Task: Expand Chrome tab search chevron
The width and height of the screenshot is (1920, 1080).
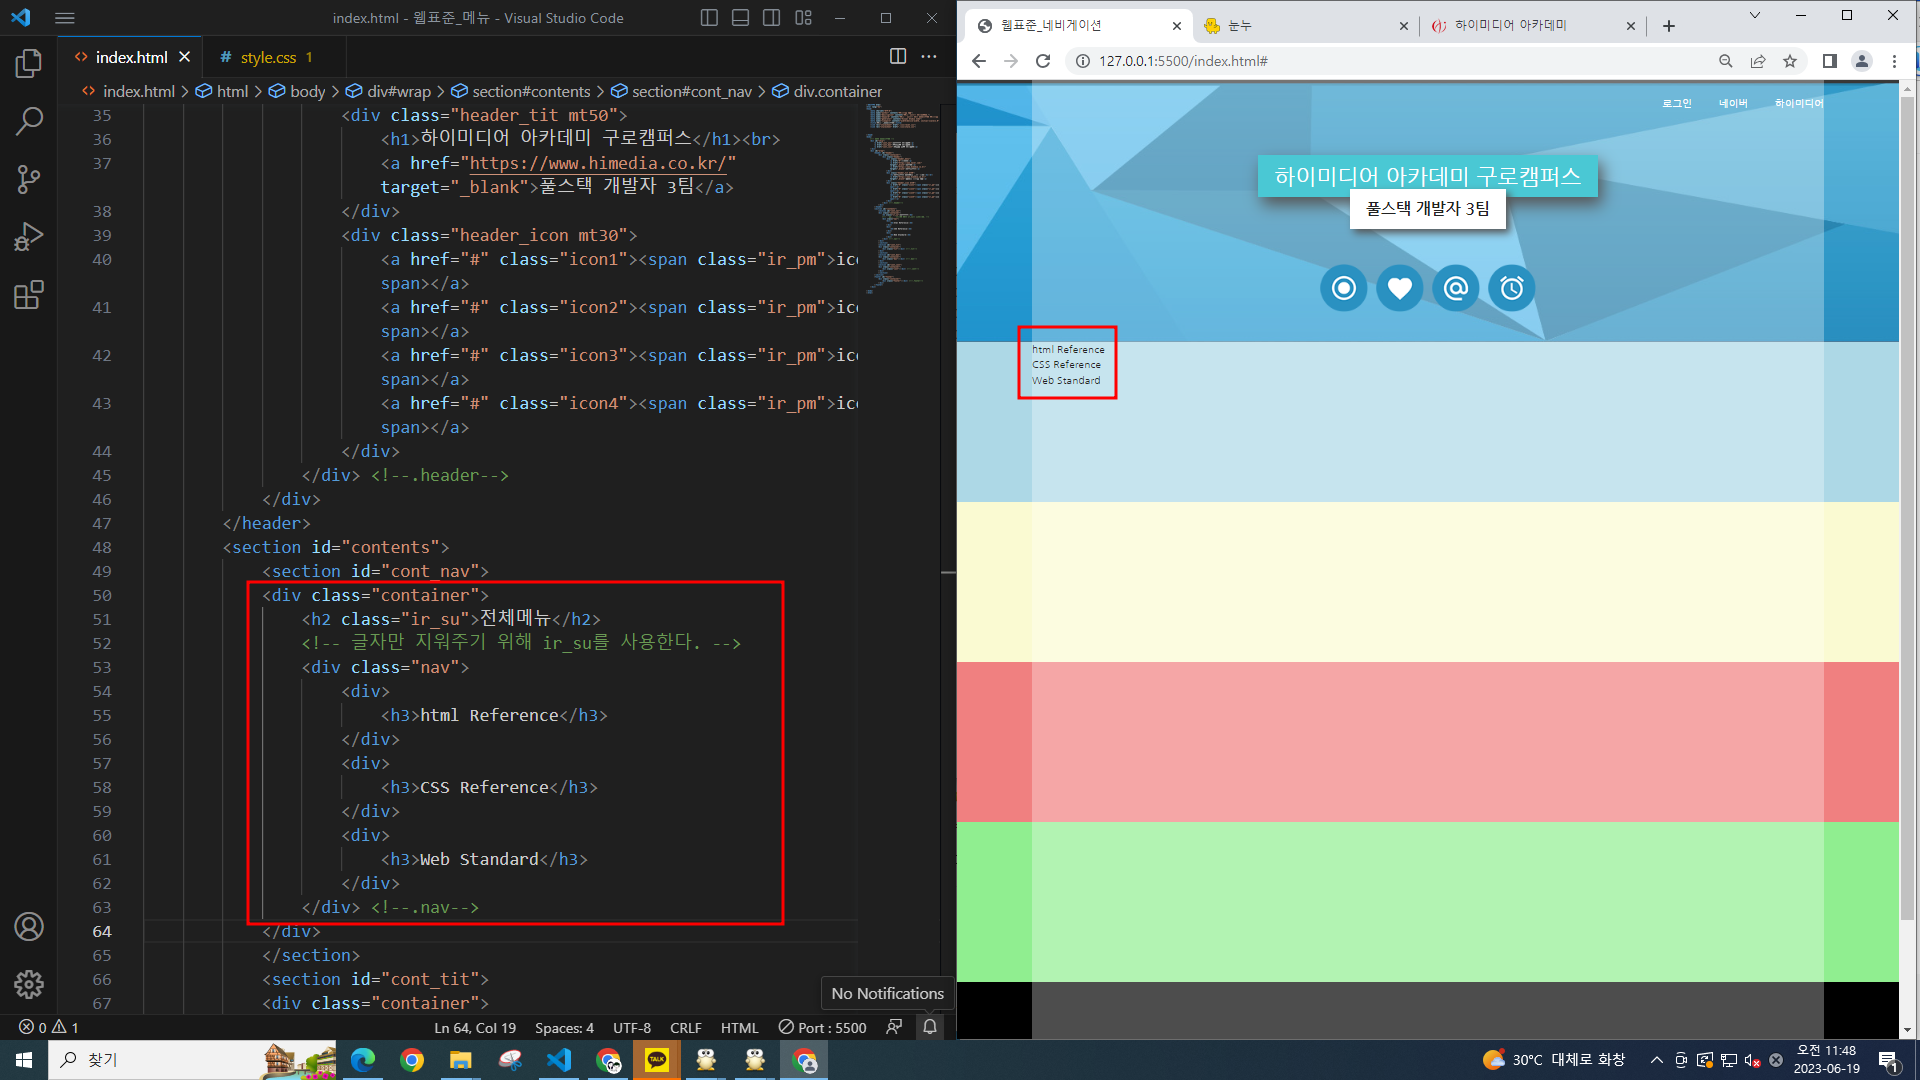Action: click(1754, 16)
